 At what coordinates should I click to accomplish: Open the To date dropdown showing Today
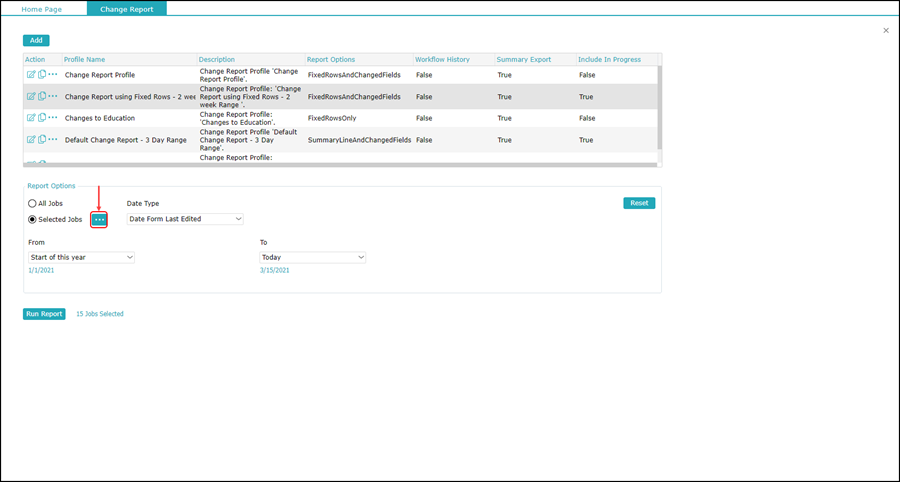(x=313, y=257)
